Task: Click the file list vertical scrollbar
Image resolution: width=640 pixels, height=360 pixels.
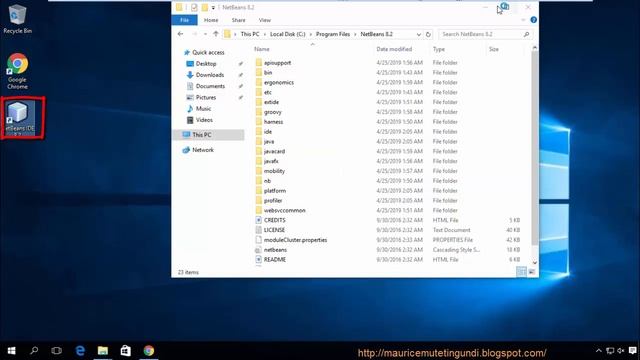Action: tap(535, 149)
